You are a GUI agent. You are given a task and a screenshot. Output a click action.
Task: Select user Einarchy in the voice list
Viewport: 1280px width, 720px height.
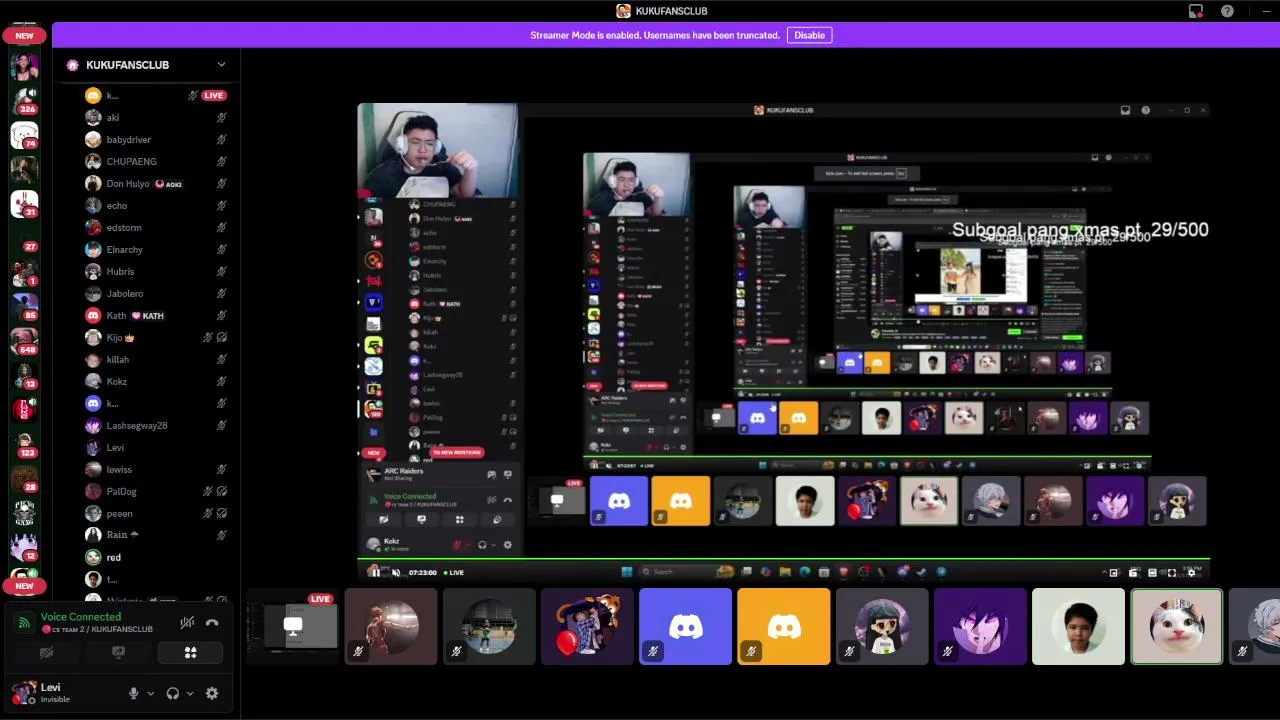click(156, 249)
